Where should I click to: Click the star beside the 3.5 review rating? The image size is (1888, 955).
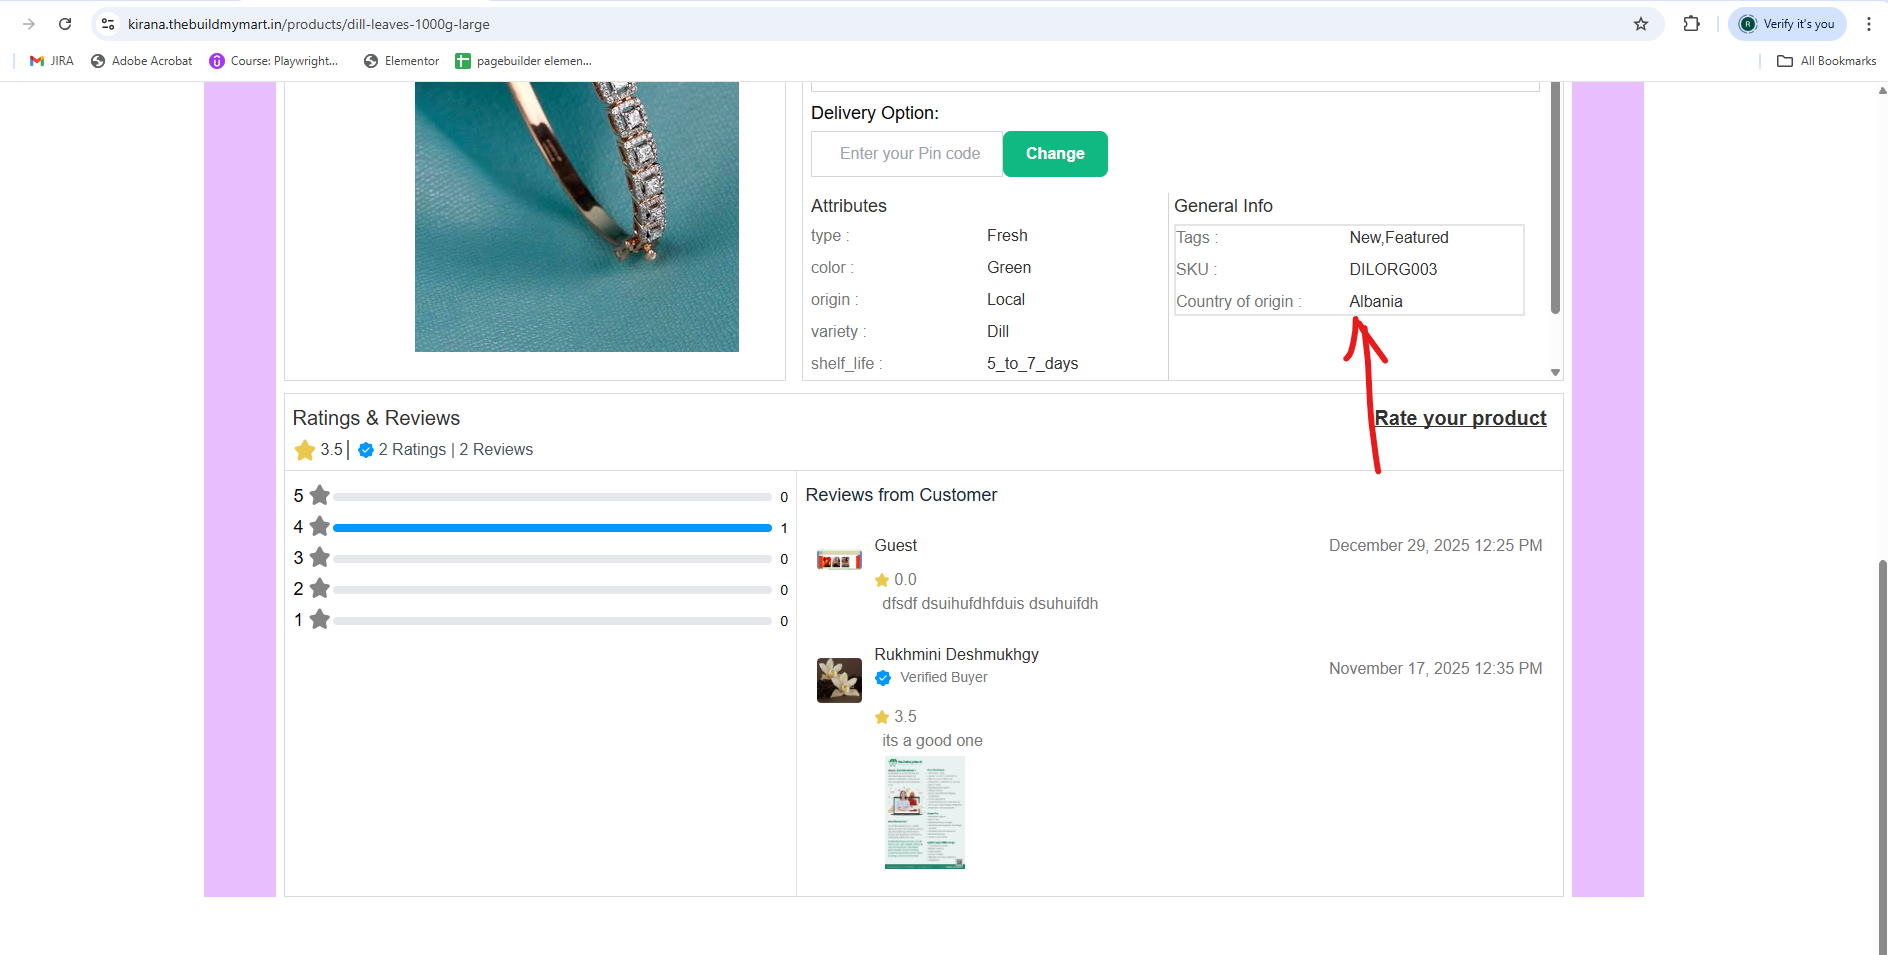(x=882, y=717)
